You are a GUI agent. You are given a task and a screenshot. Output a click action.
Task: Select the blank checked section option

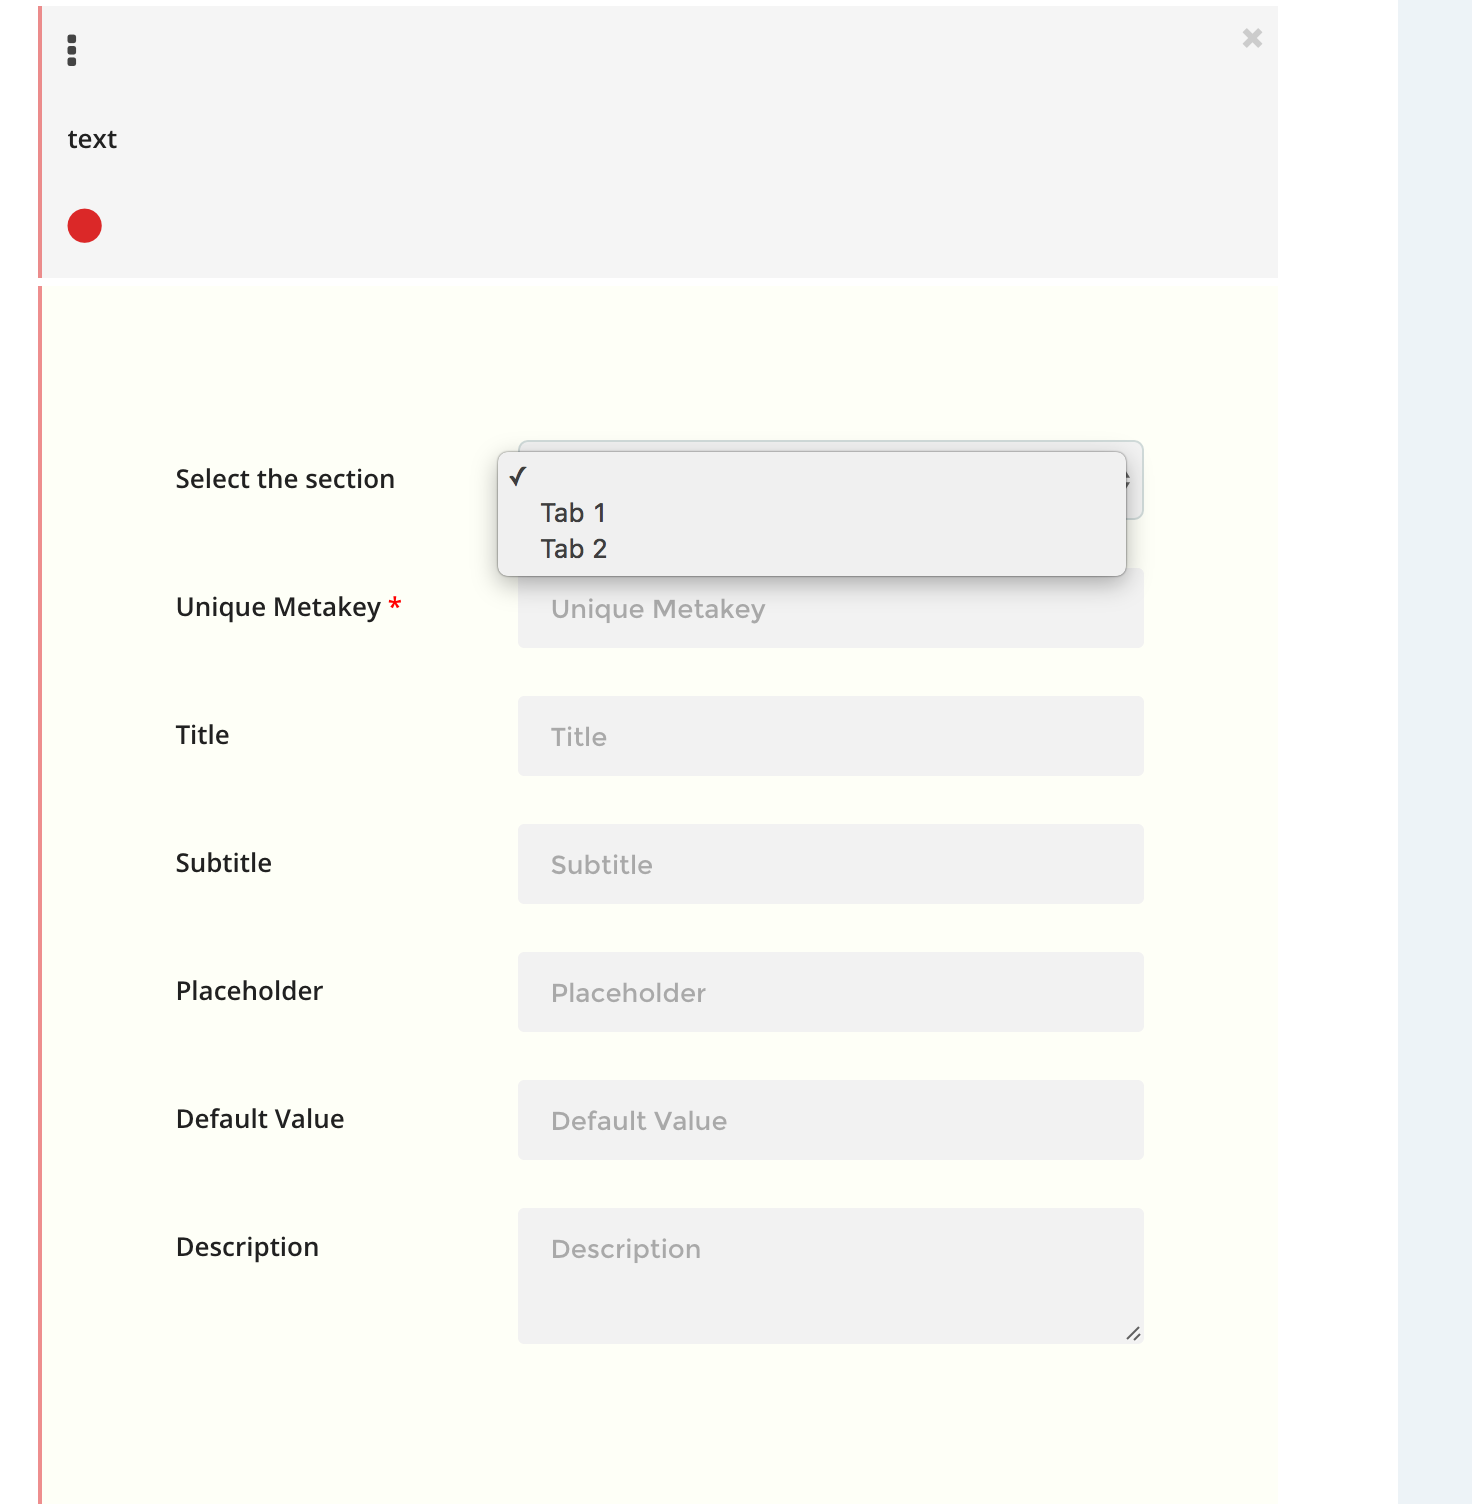click(810, 477)
